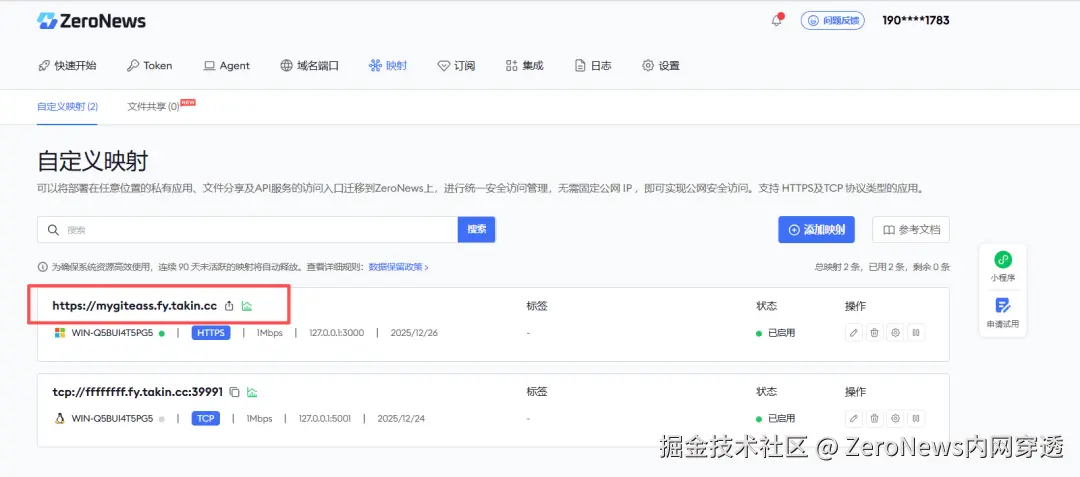Click 申请试用 side widget
This screenshot has width=1080, height=477.
point(1003,311)
